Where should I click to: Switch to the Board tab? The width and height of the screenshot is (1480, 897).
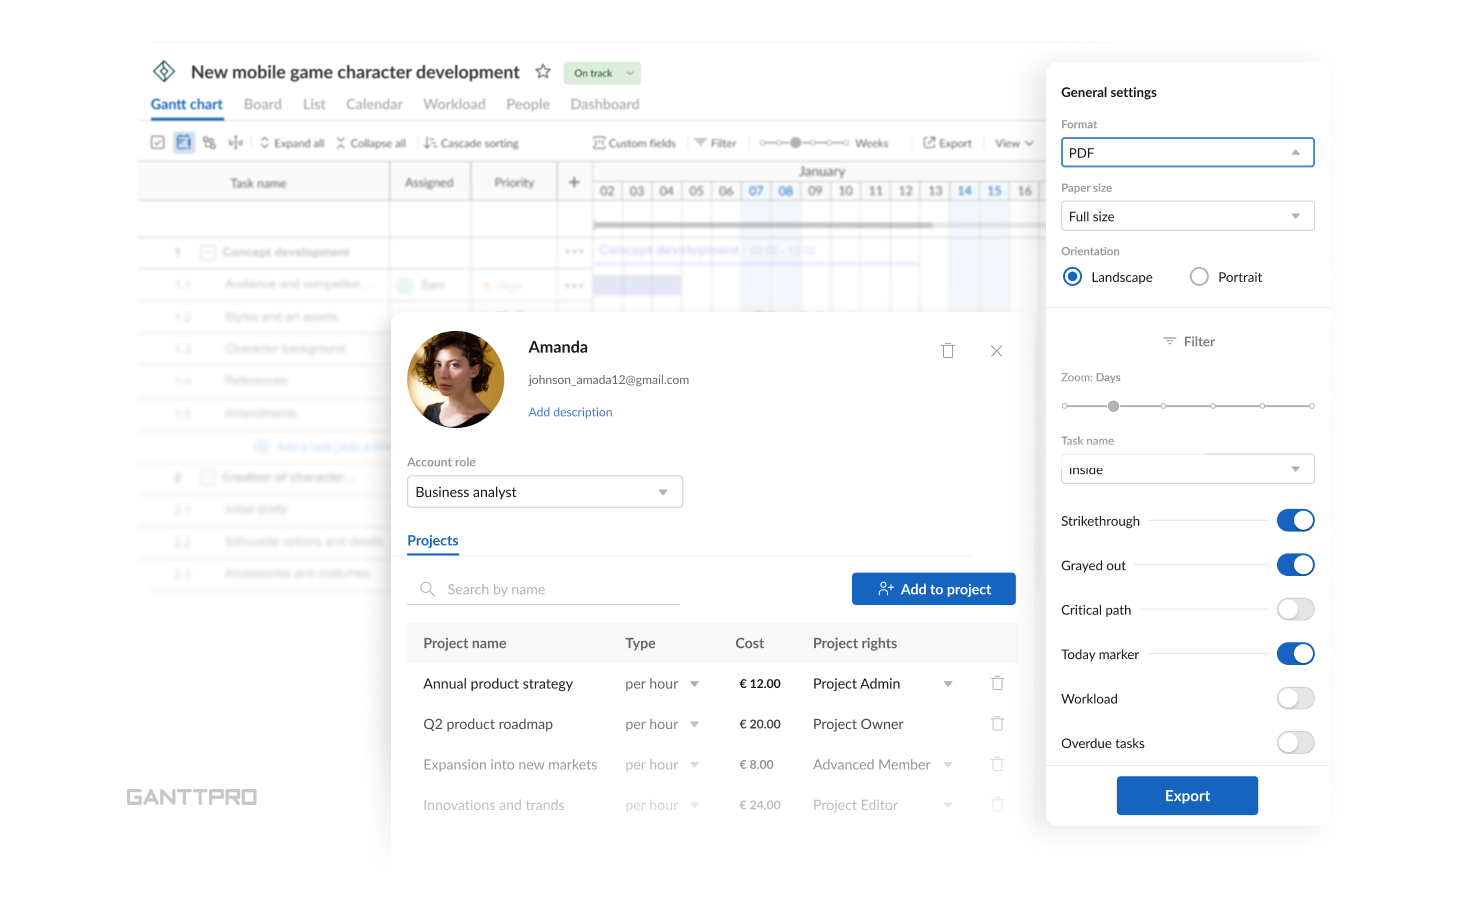[x=262, y=103]
